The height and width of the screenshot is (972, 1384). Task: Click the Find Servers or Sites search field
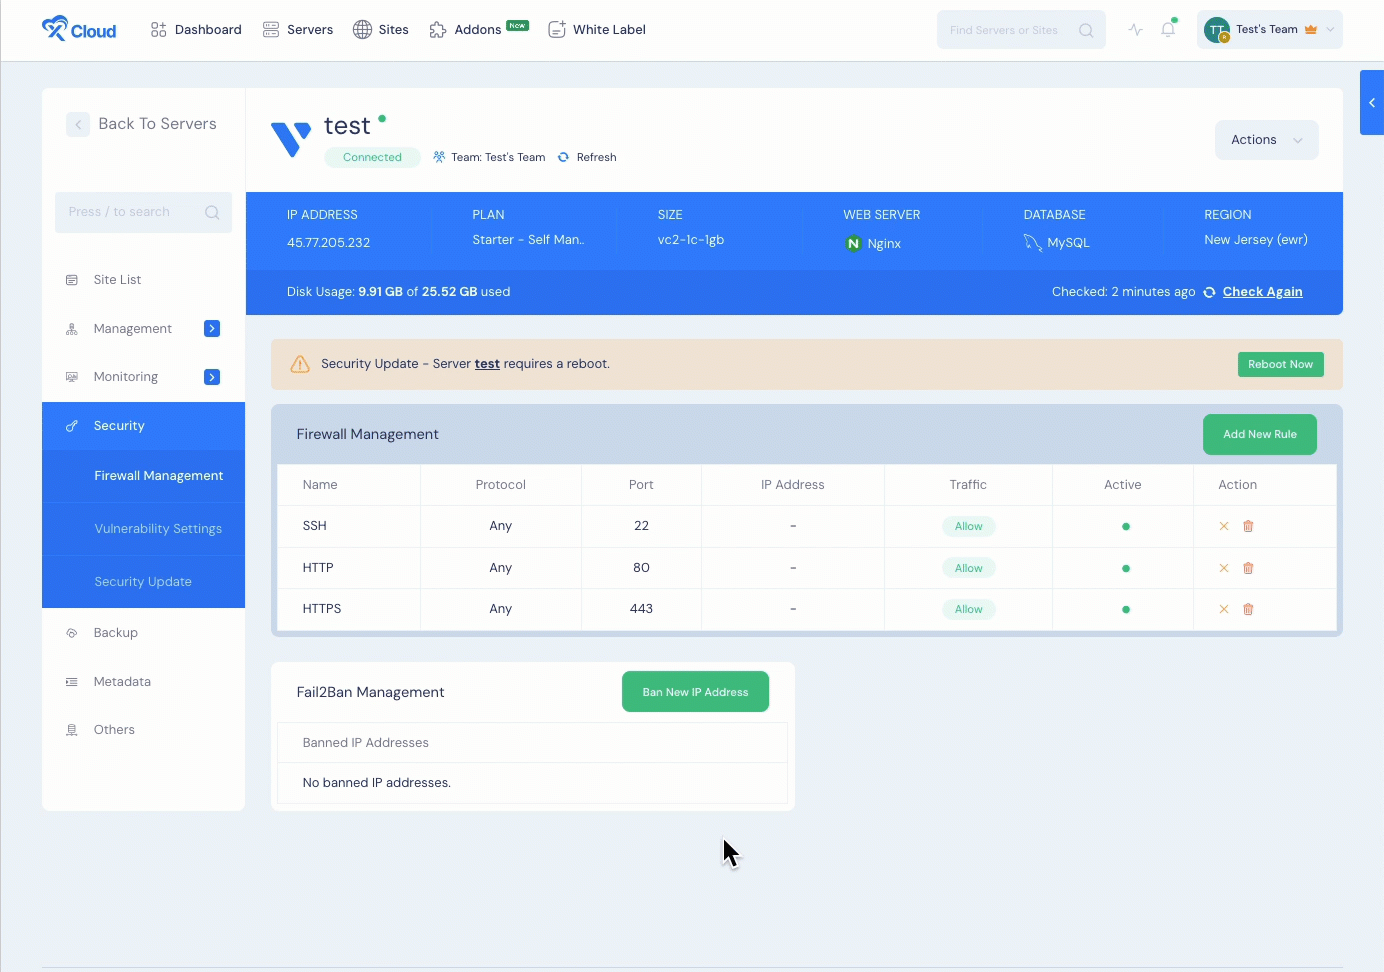point(1010,30)
